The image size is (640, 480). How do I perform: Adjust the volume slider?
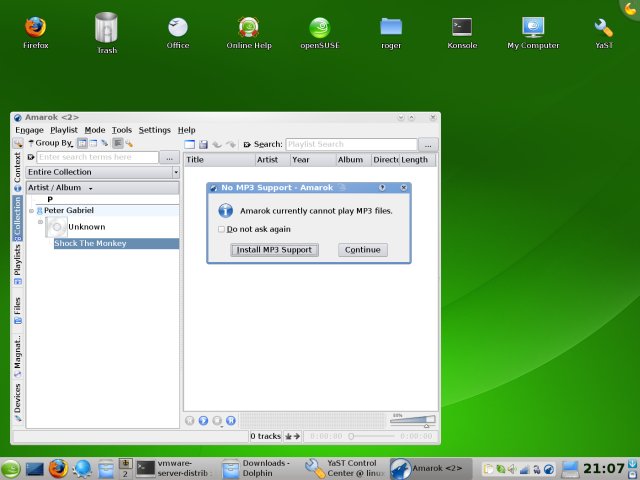pos(413,420)
